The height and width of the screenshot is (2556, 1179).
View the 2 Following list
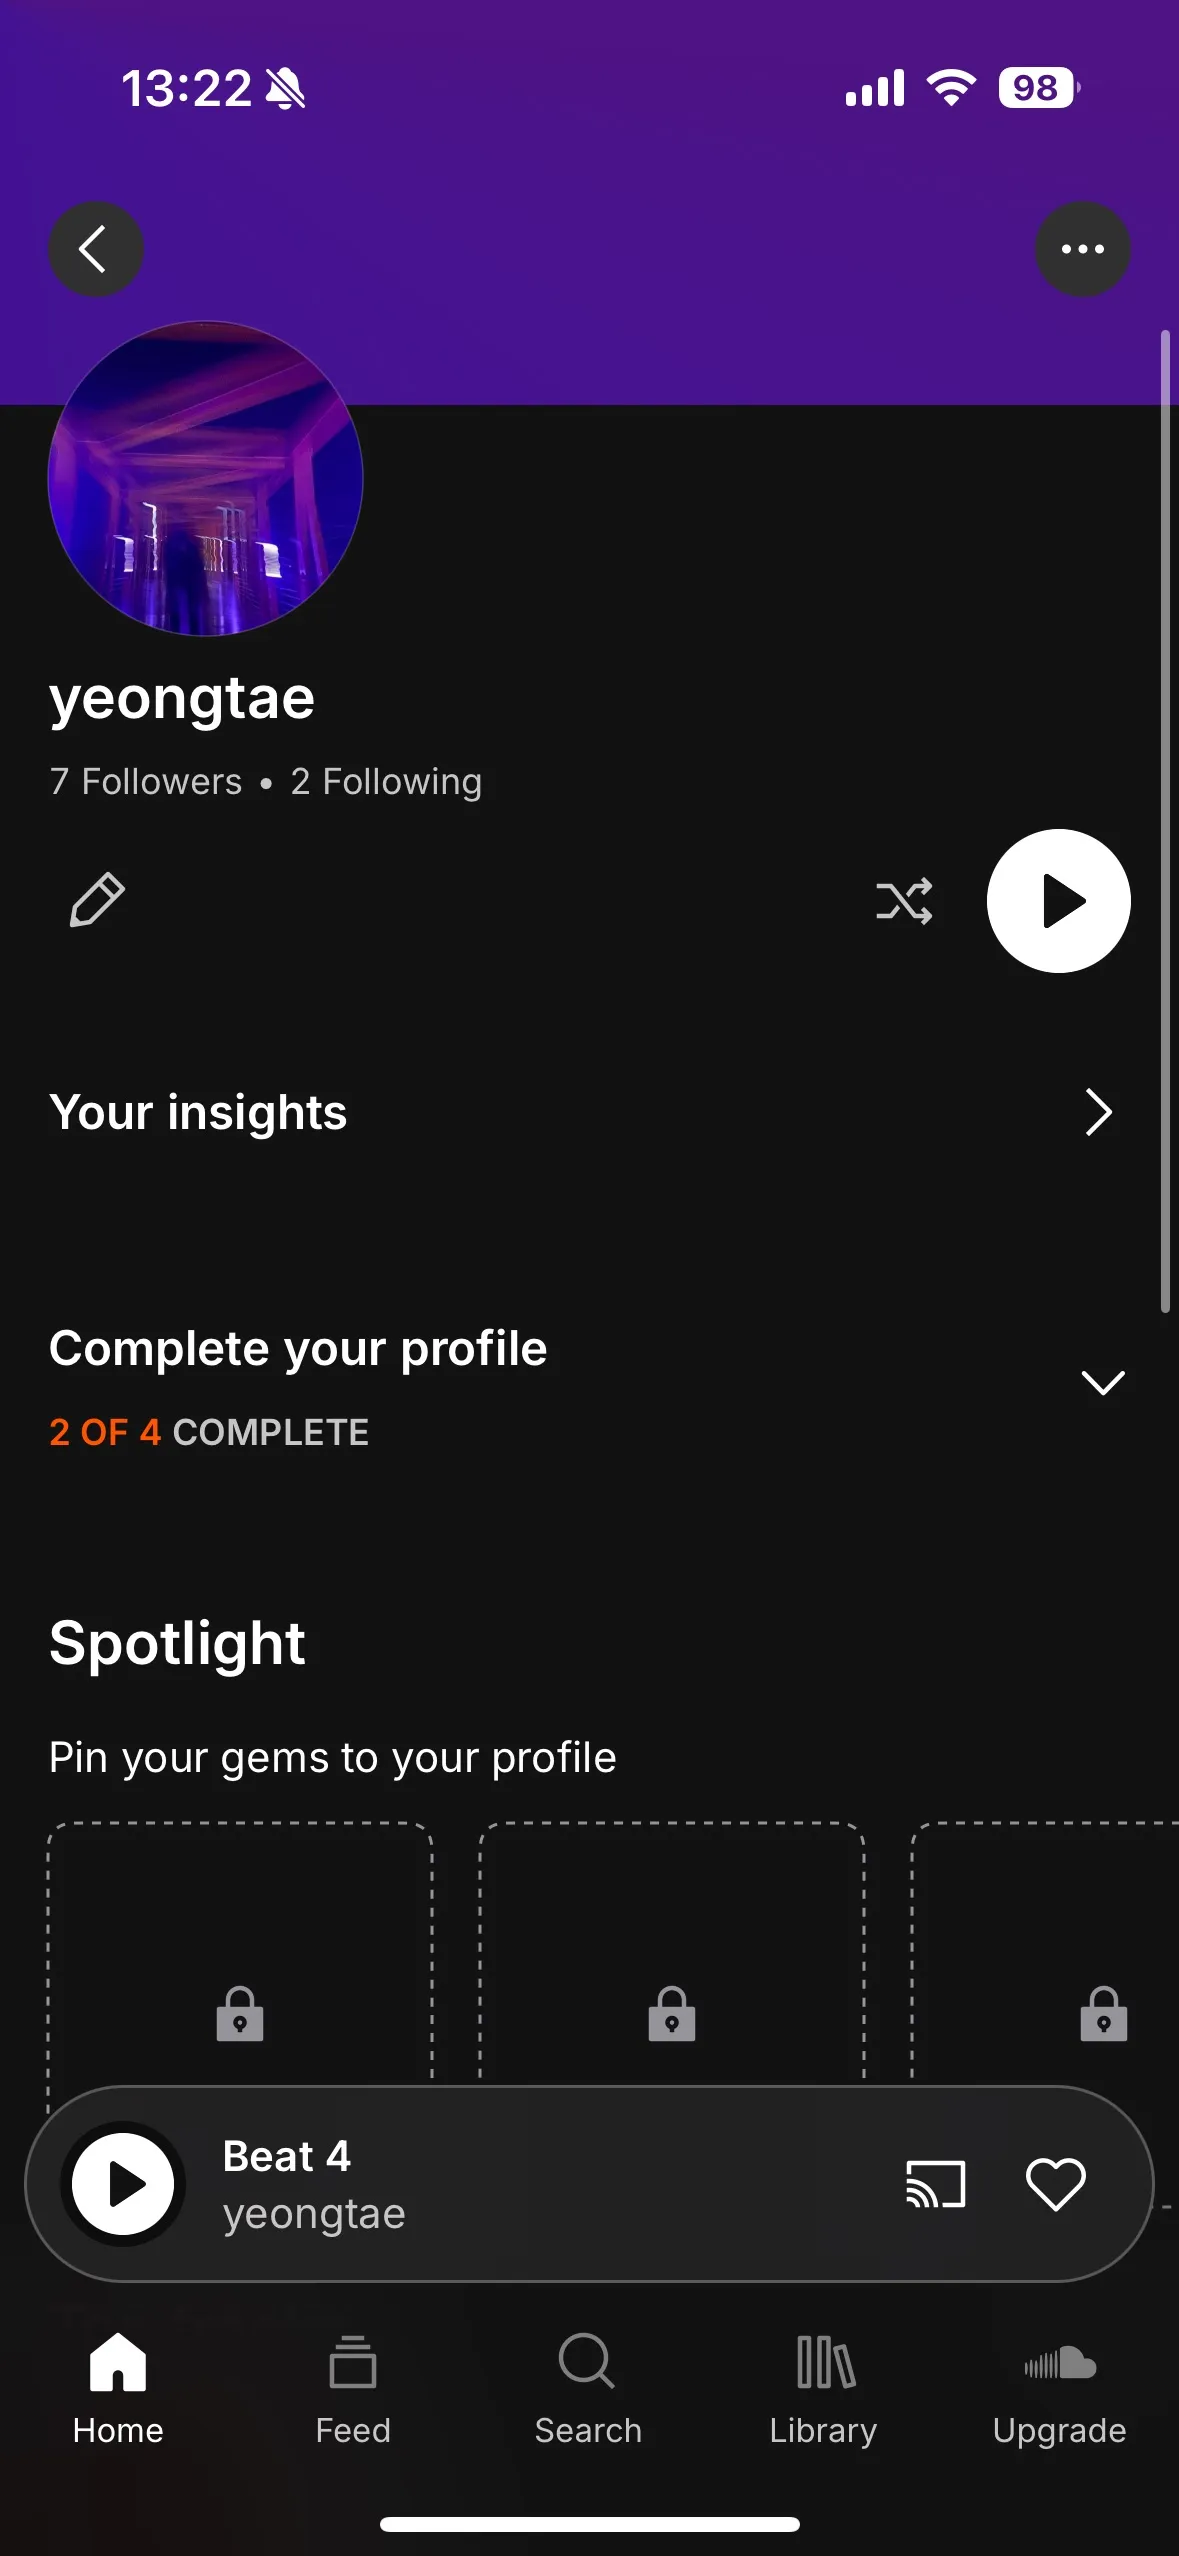pos(386,782)
